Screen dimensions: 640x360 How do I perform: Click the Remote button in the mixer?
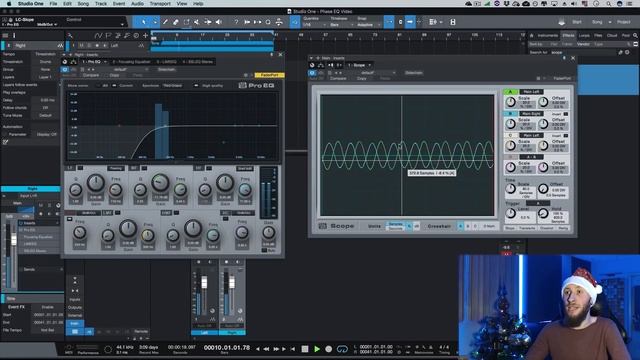pos(141,331)
